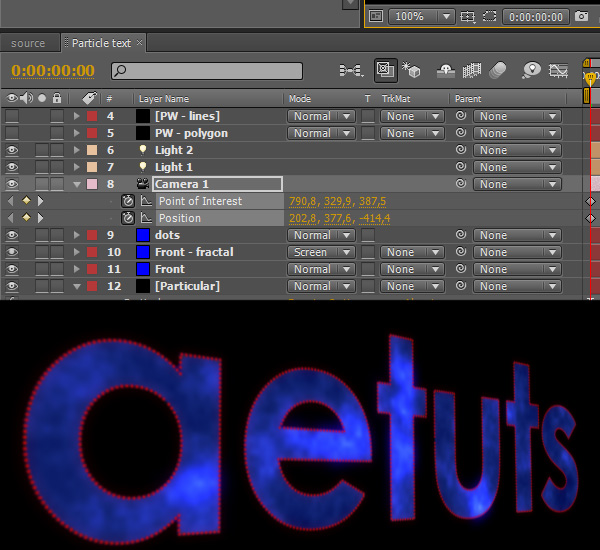The image size is (600, 550).
Task: Collapse the [Particular] layer
Action: pos(77,286)
